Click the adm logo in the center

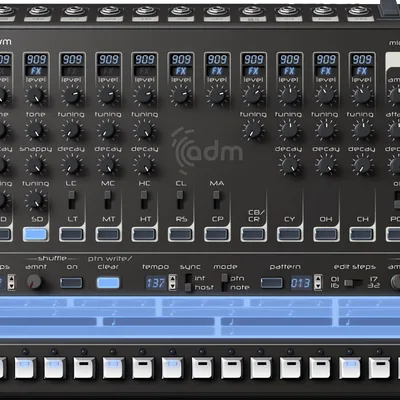tap(207, 151)
